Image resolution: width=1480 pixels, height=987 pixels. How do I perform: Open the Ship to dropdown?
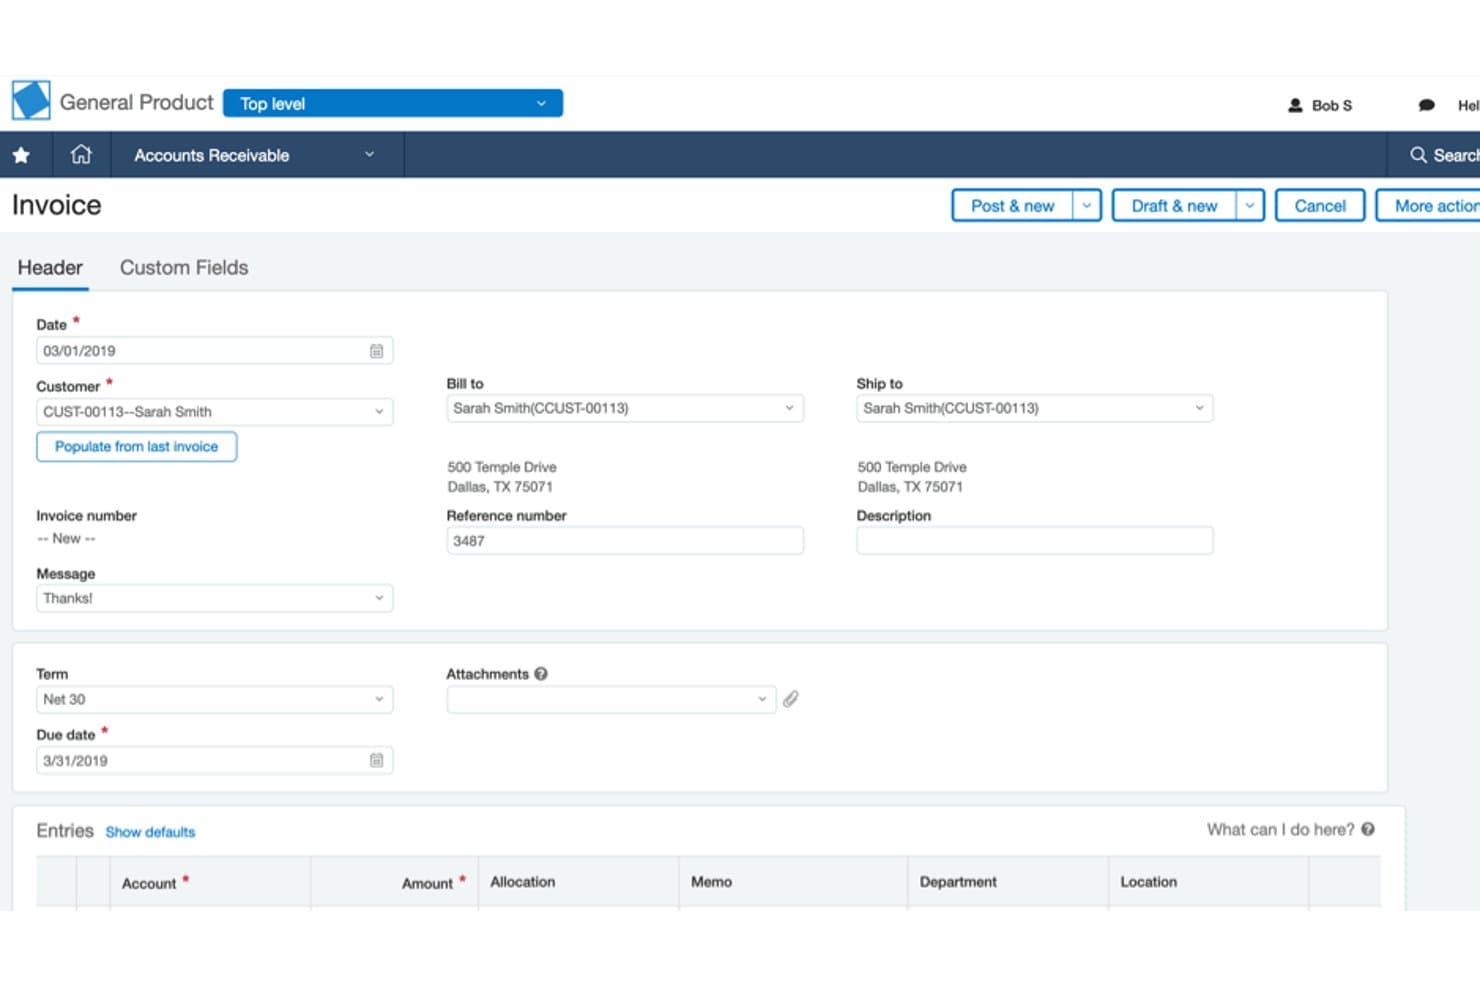point(1035,408)
